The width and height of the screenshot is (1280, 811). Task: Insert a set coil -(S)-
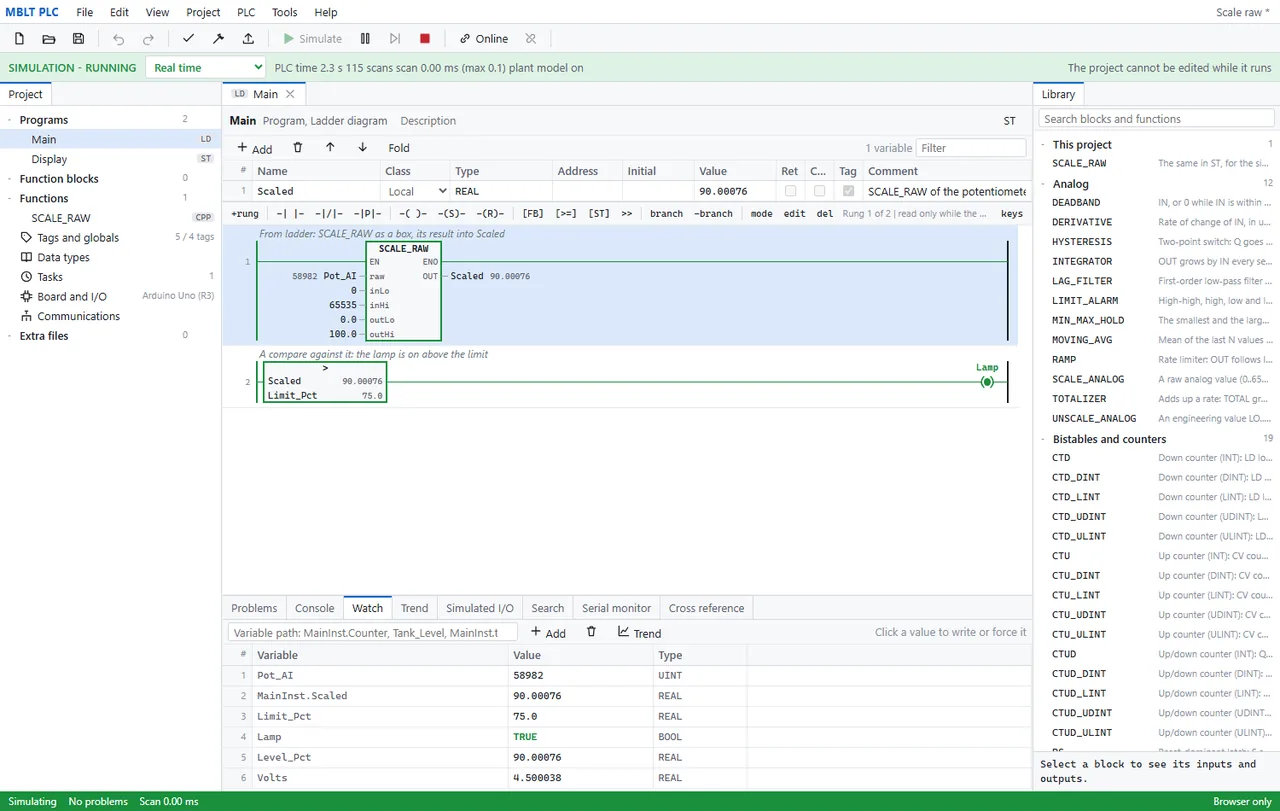point(452,214)
